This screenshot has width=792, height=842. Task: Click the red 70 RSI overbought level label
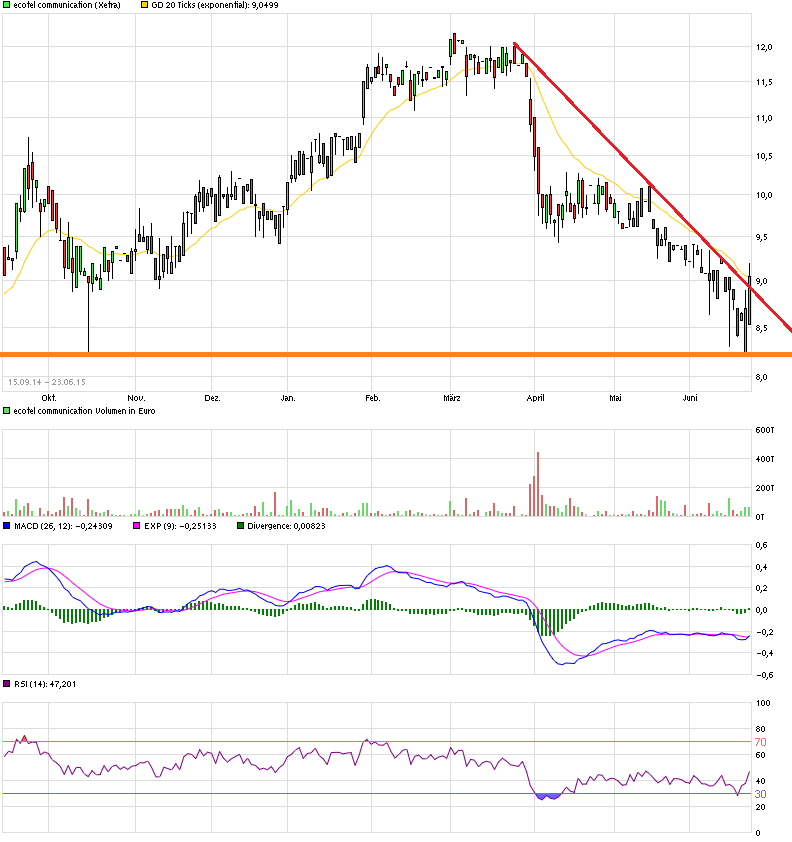click(760, 742)
